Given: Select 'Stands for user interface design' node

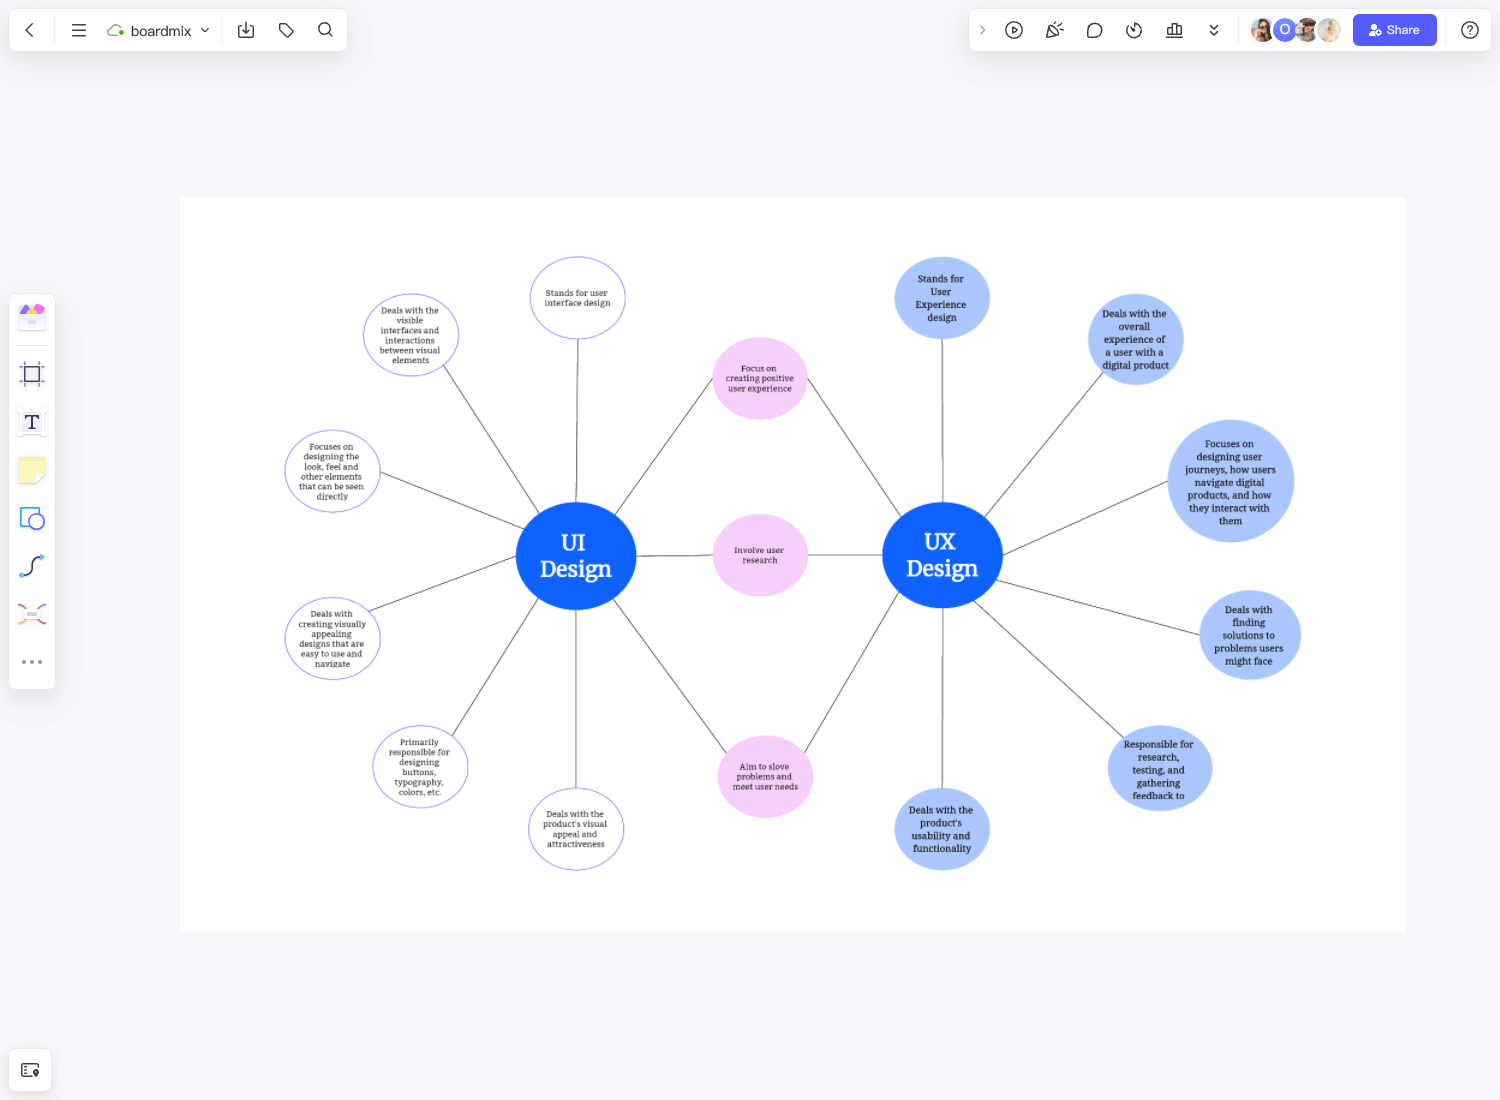Looking at the screenshot, I should tap(577, 298).
